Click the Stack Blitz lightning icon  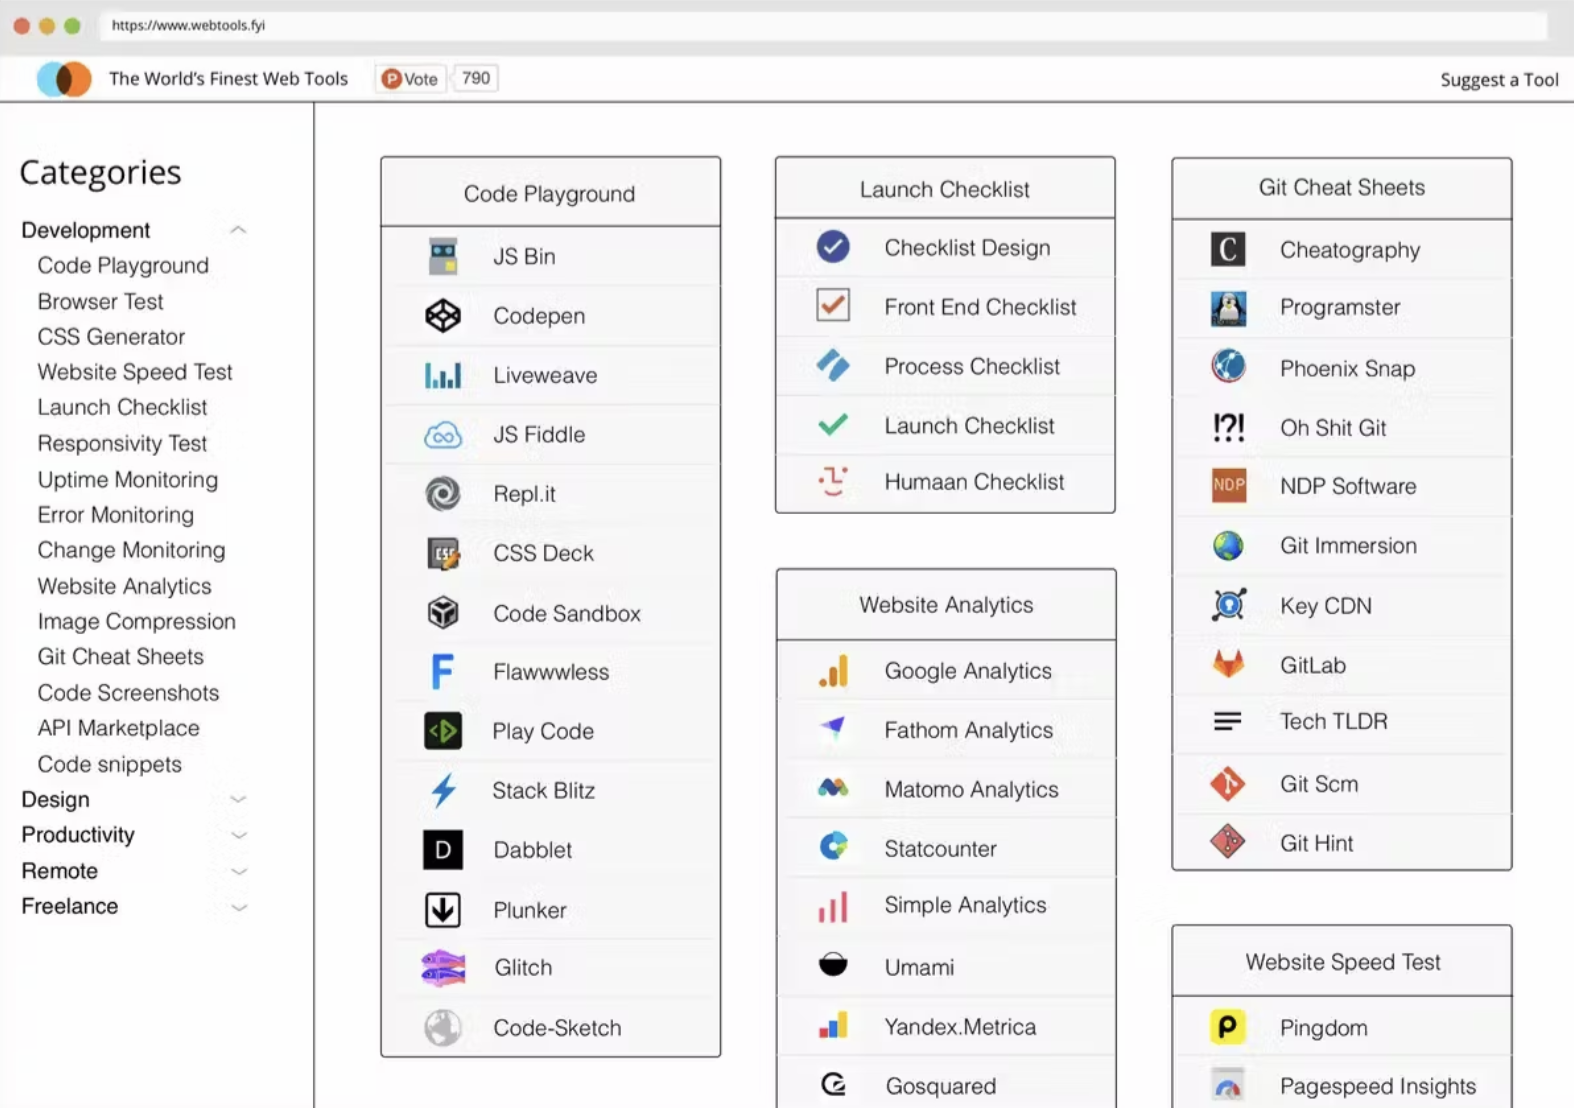pyautogui.click(x=443, y=790)
